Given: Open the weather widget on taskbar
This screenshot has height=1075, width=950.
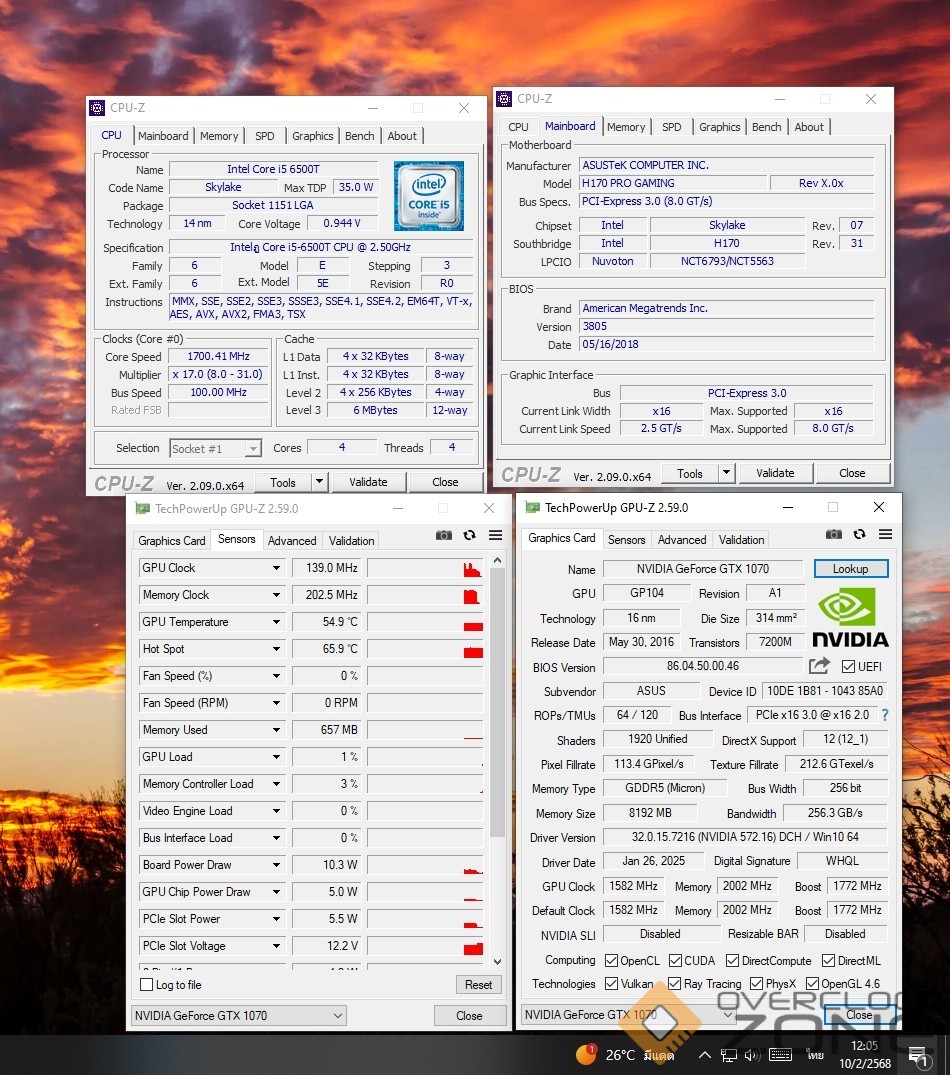Looking at the screenshot, I should pos(625,1054).
